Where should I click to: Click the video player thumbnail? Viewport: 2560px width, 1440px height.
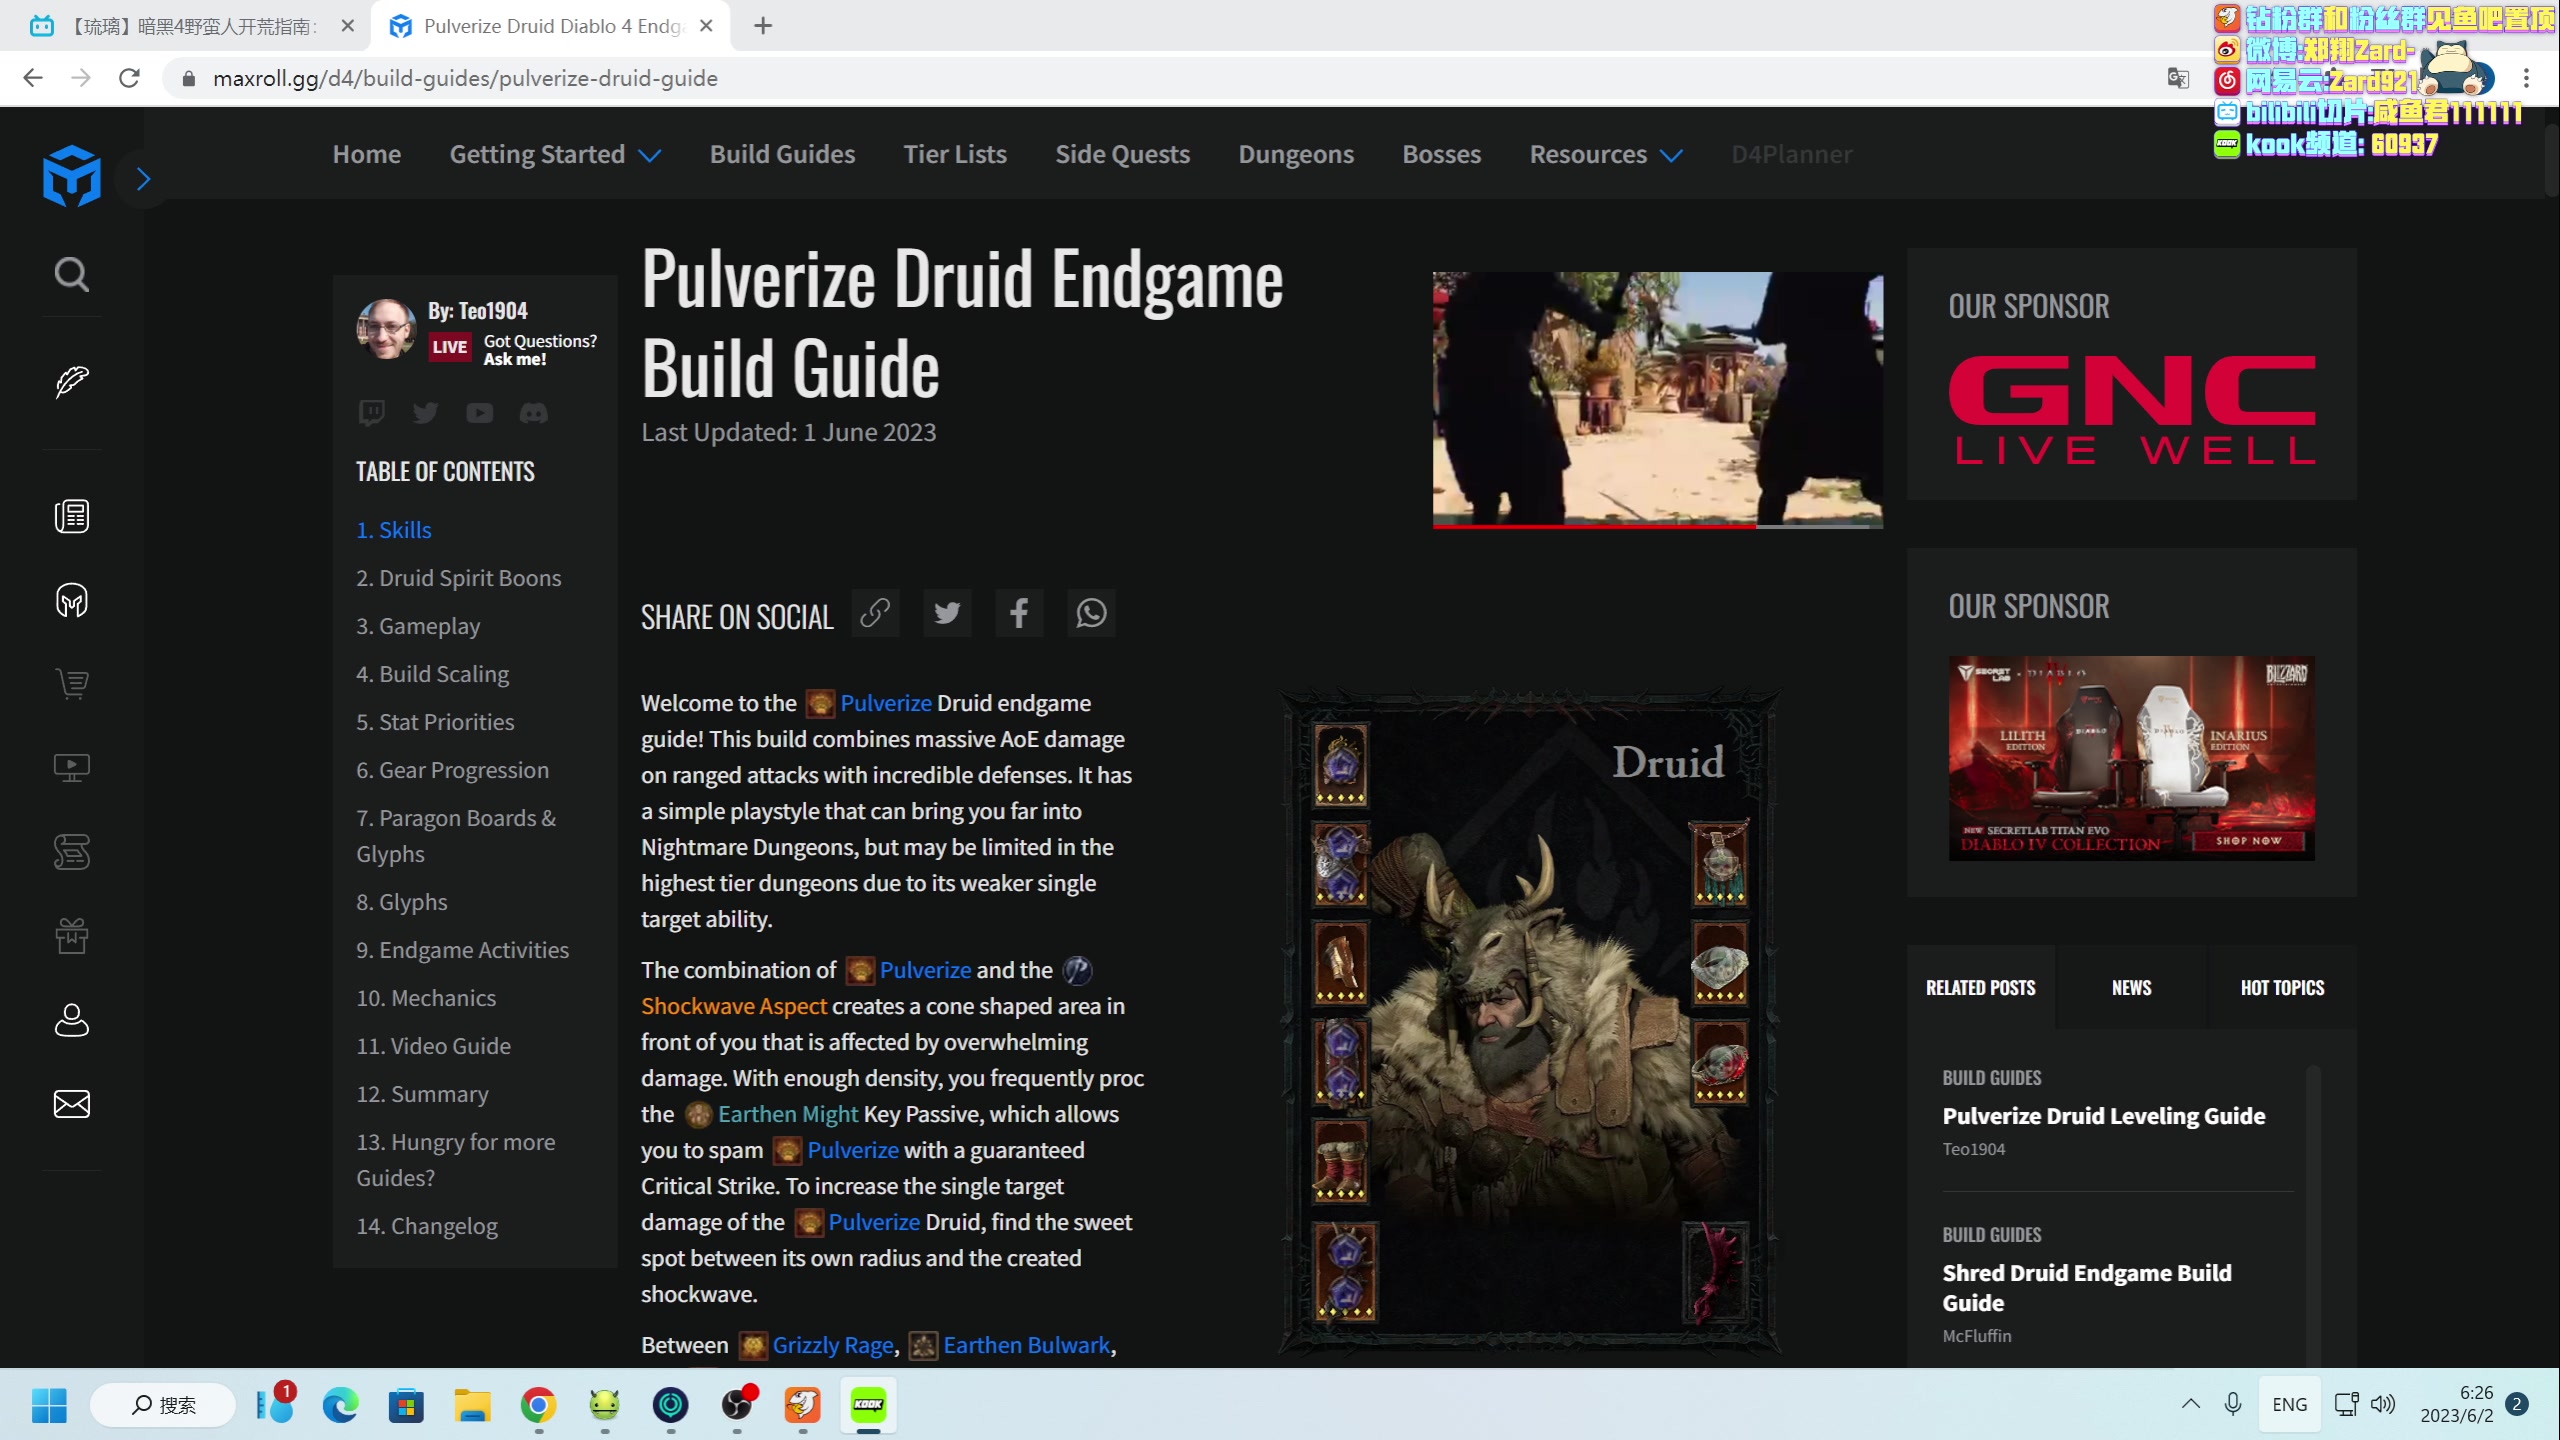pos(1658,398)
